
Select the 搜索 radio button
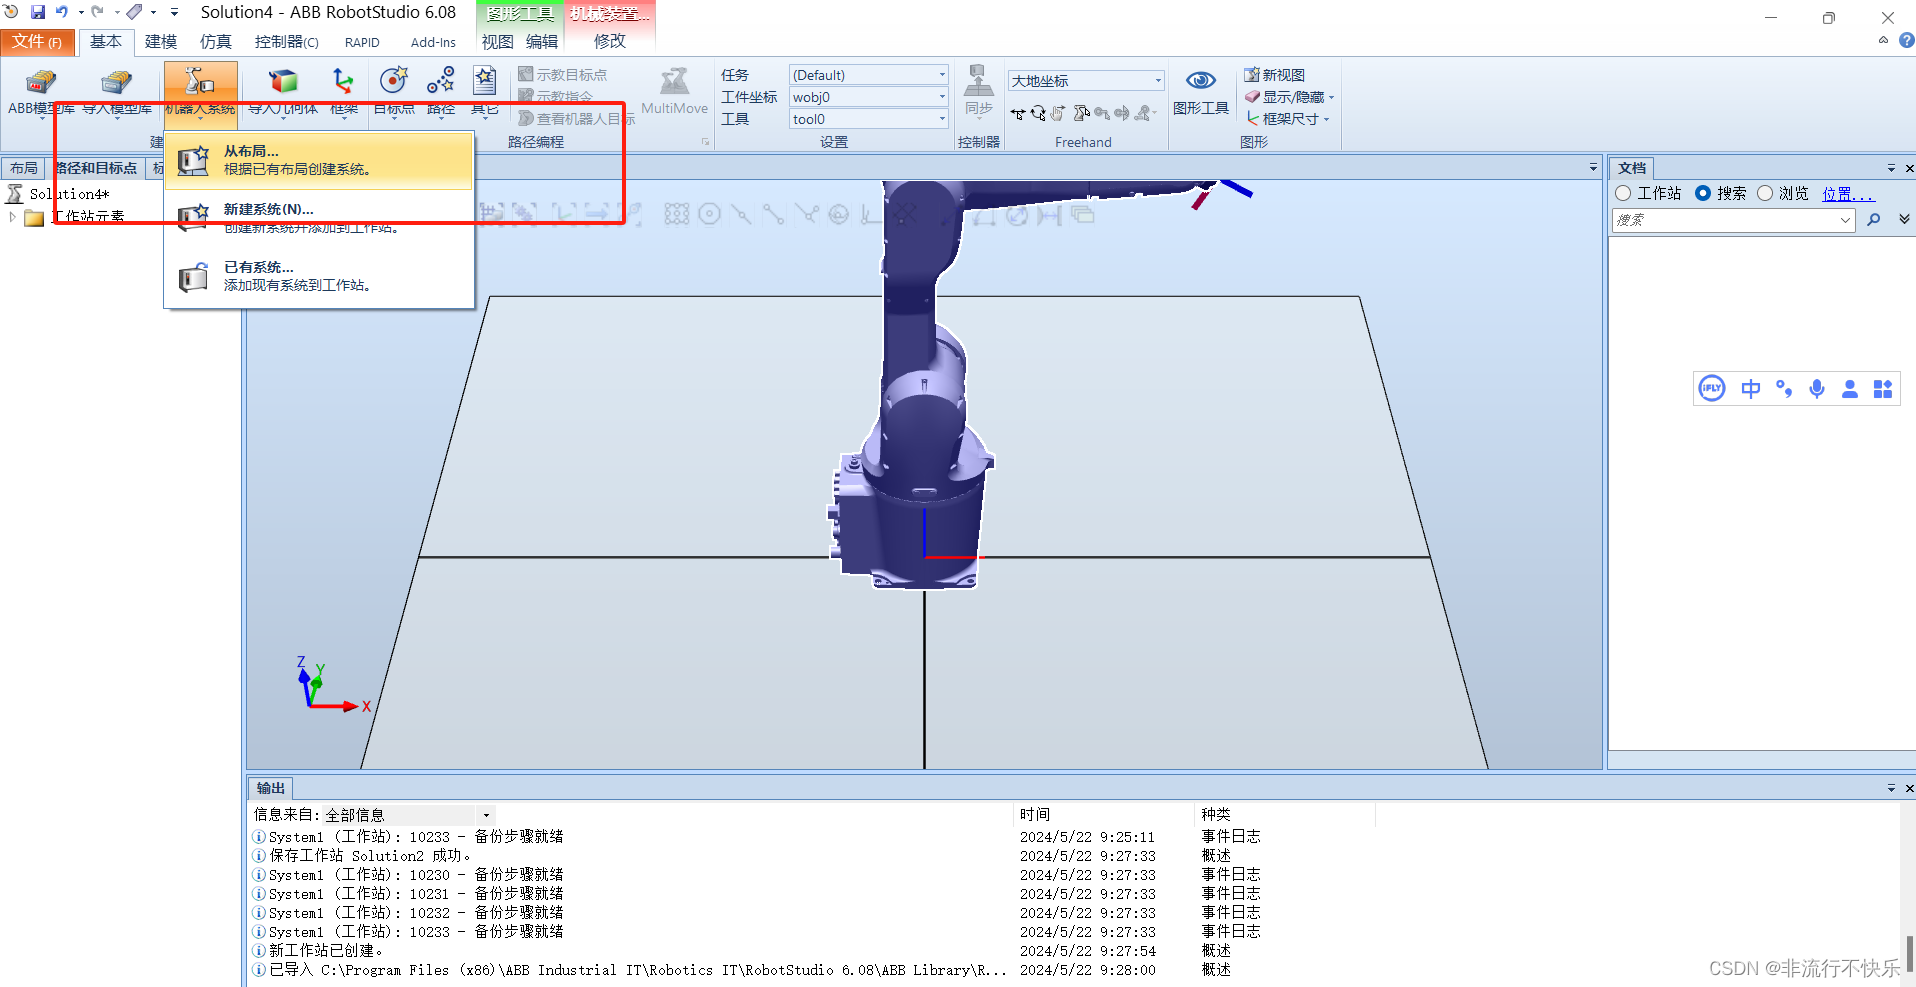pos(1702,193)
